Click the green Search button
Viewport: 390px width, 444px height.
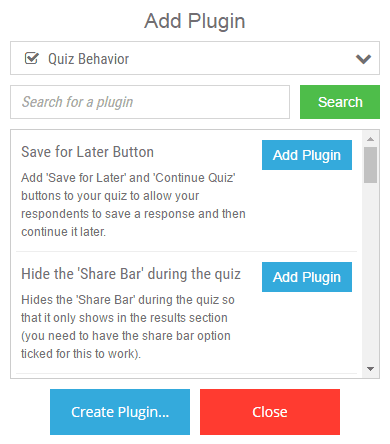pyautogui.click(x=340, y=102)
